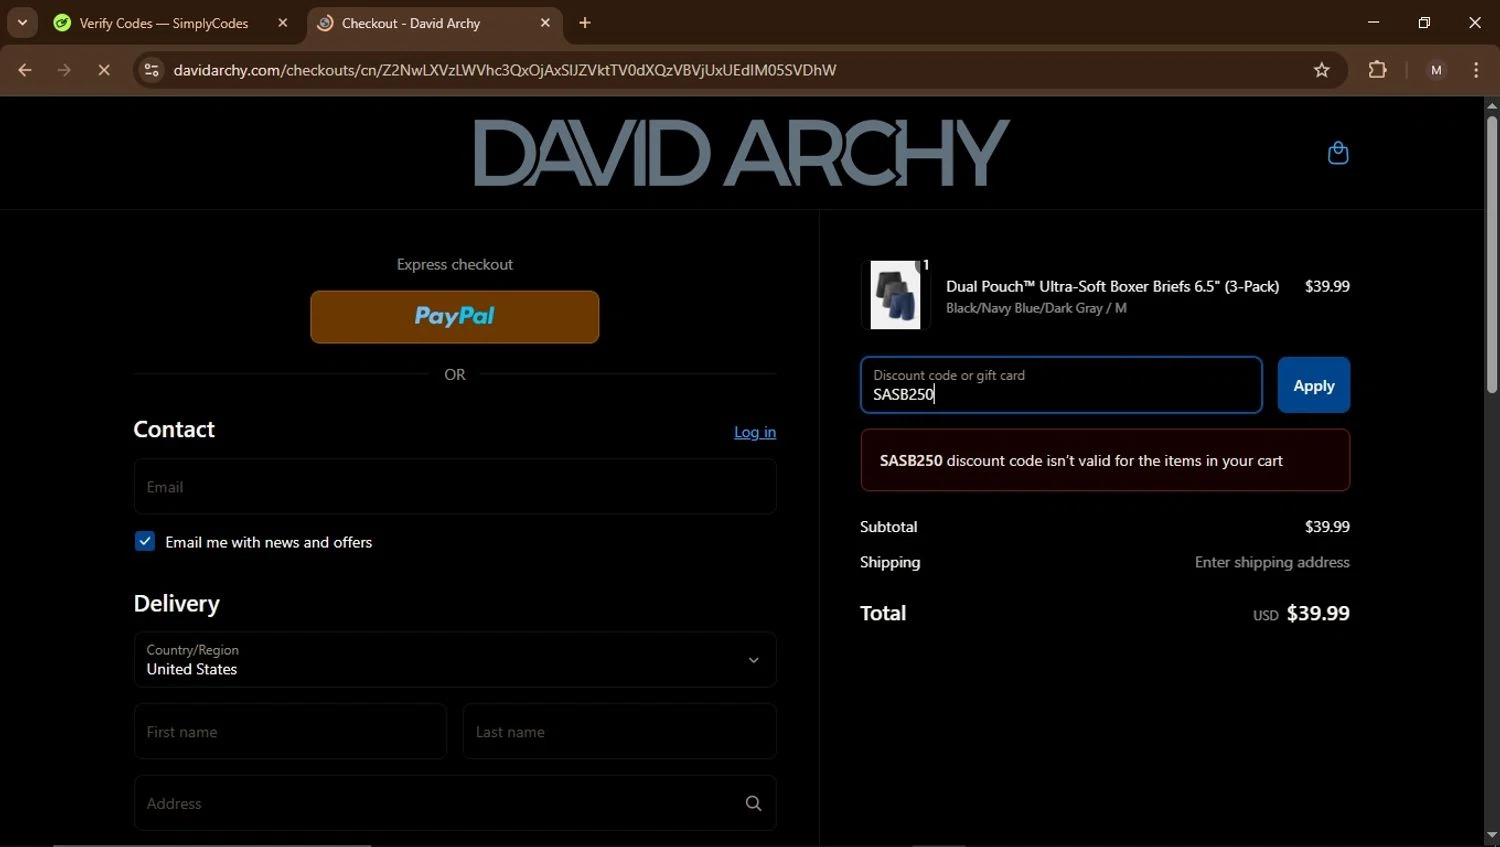The height and width of the screenshot is (847, 1500).
Task: Click the Delivery section heading
Action: tap(177, 603)
